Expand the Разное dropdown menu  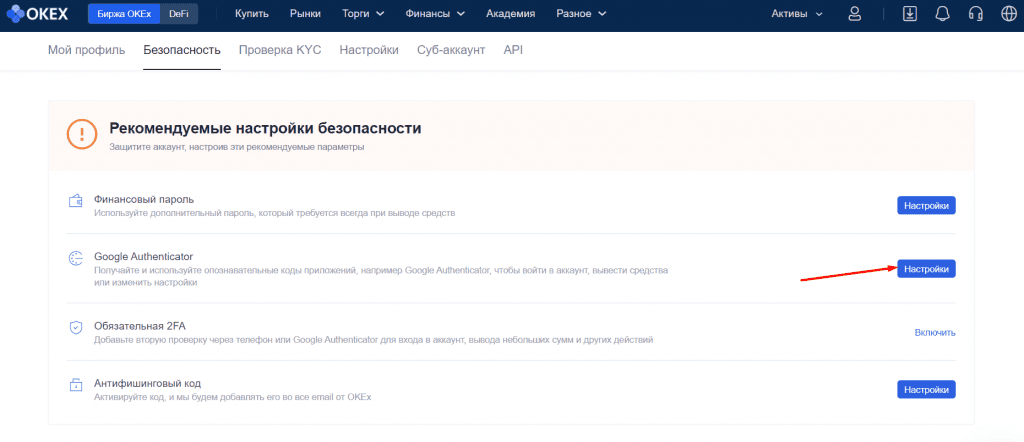[581, 14]
